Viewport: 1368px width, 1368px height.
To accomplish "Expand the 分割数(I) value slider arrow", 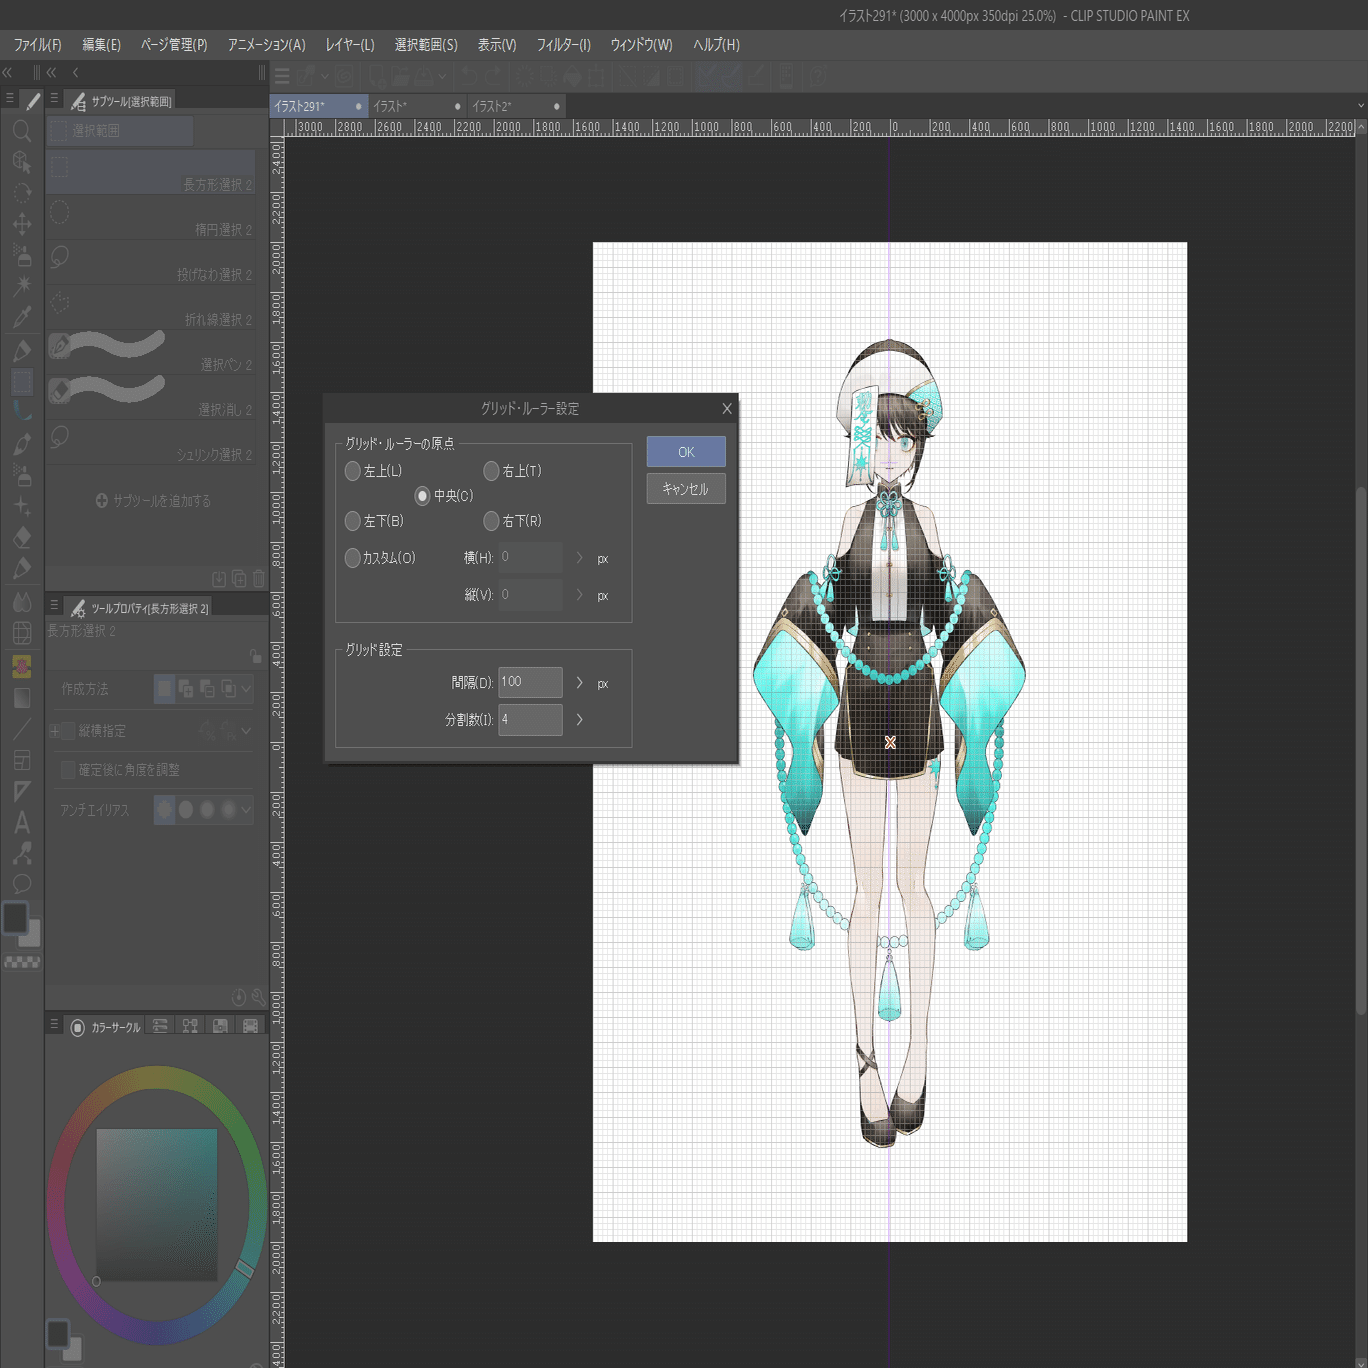I will click(579, 720).
